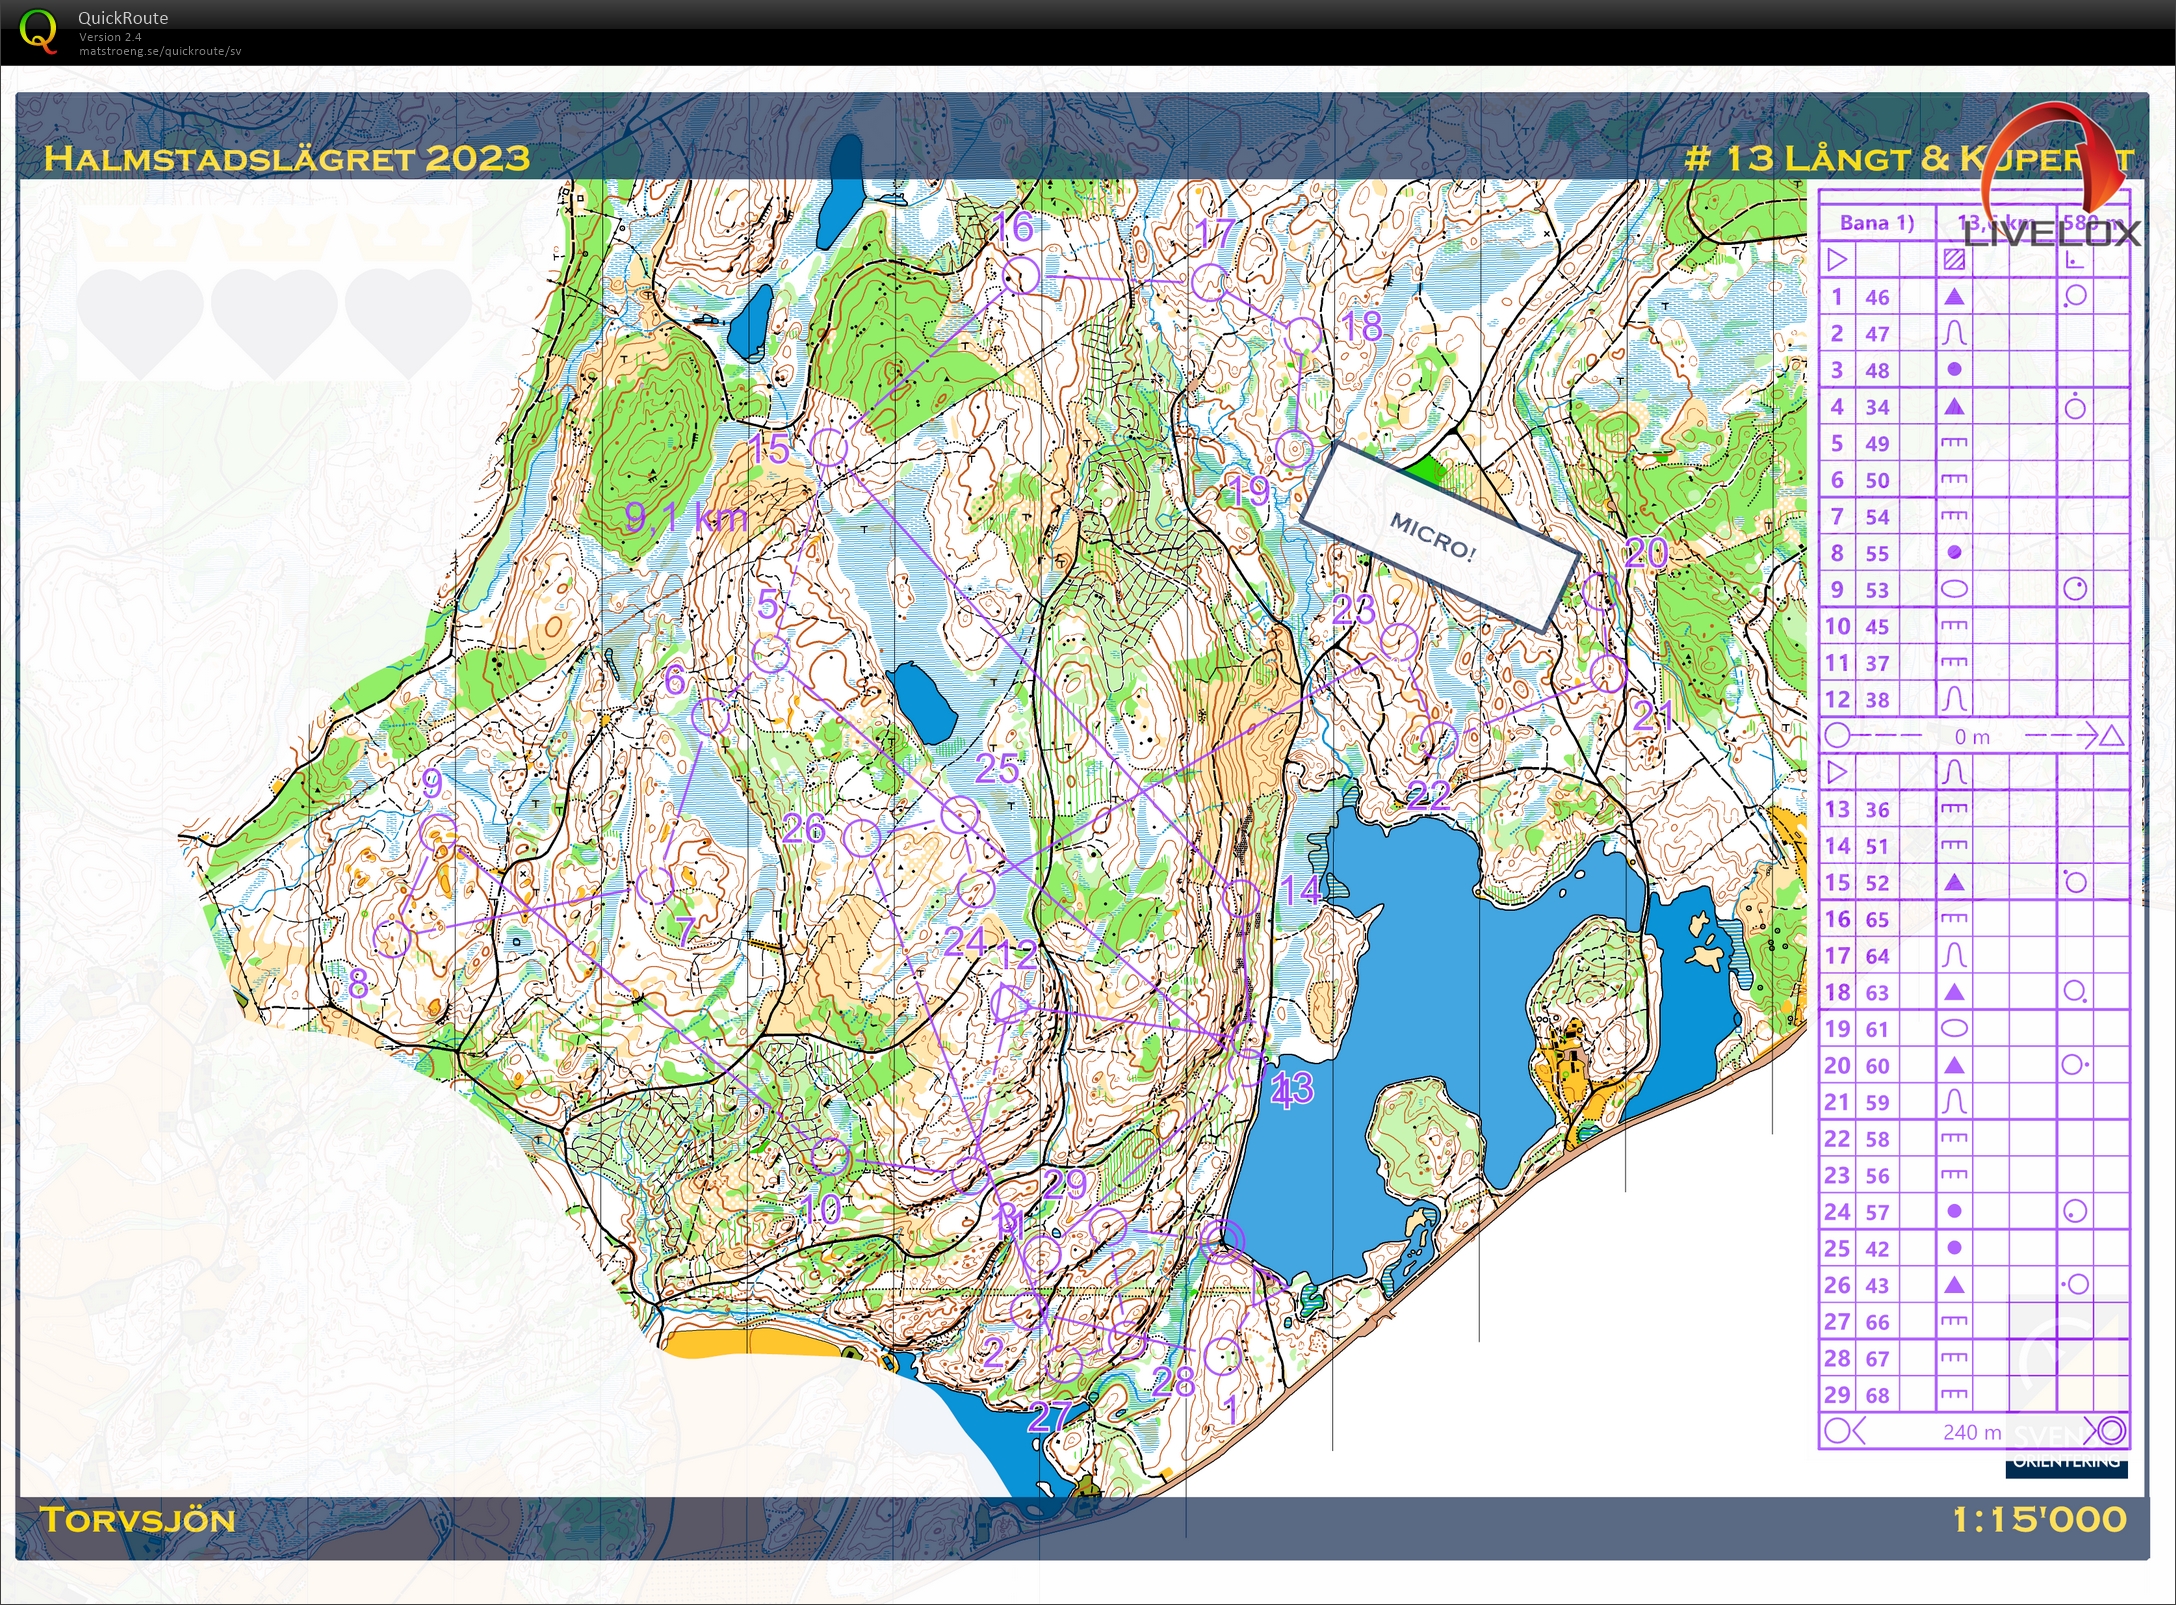2176x1605 pixels.
Task: Click control code 66 in the table
Action: (1877, 1322)
